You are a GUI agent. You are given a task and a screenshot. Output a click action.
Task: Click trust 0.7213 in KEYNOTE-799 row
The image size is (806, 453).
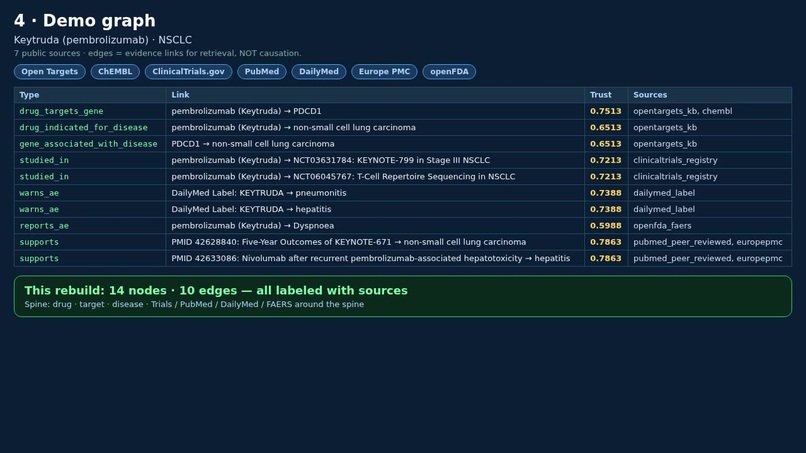606,160
